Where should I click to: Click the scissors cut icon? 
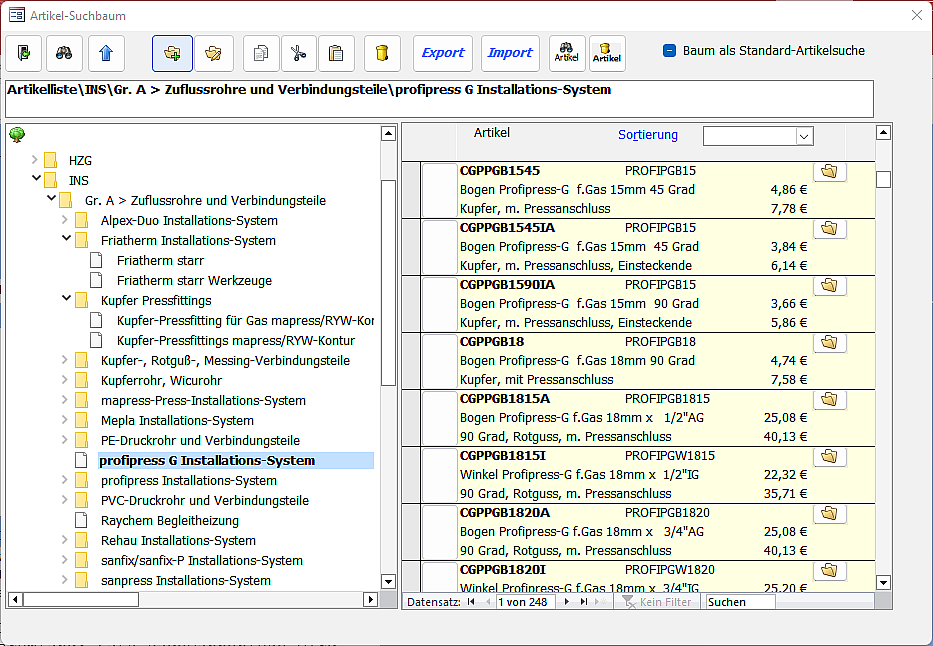298,53
